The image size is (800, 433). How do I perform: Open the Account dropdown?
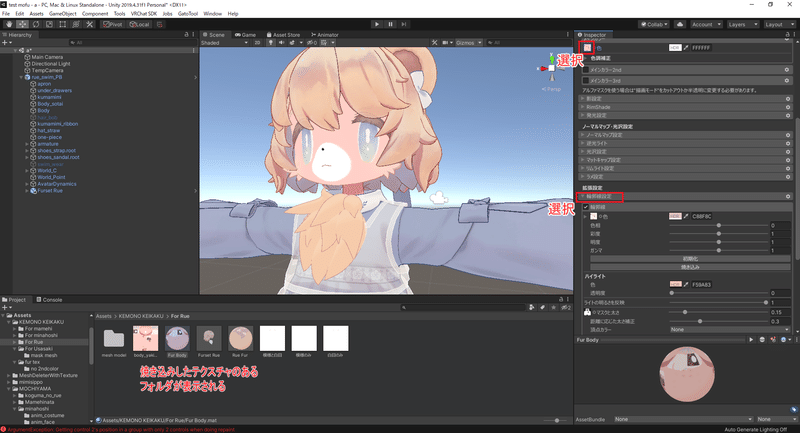pyautogui.click(x=706, y=24)
